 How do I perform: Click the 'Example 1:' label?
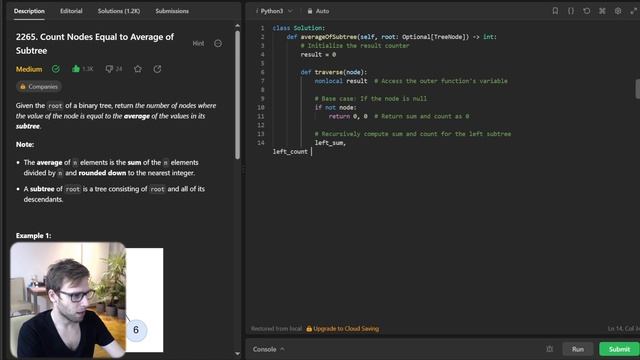pyautogui.click(x=33, y=236)
